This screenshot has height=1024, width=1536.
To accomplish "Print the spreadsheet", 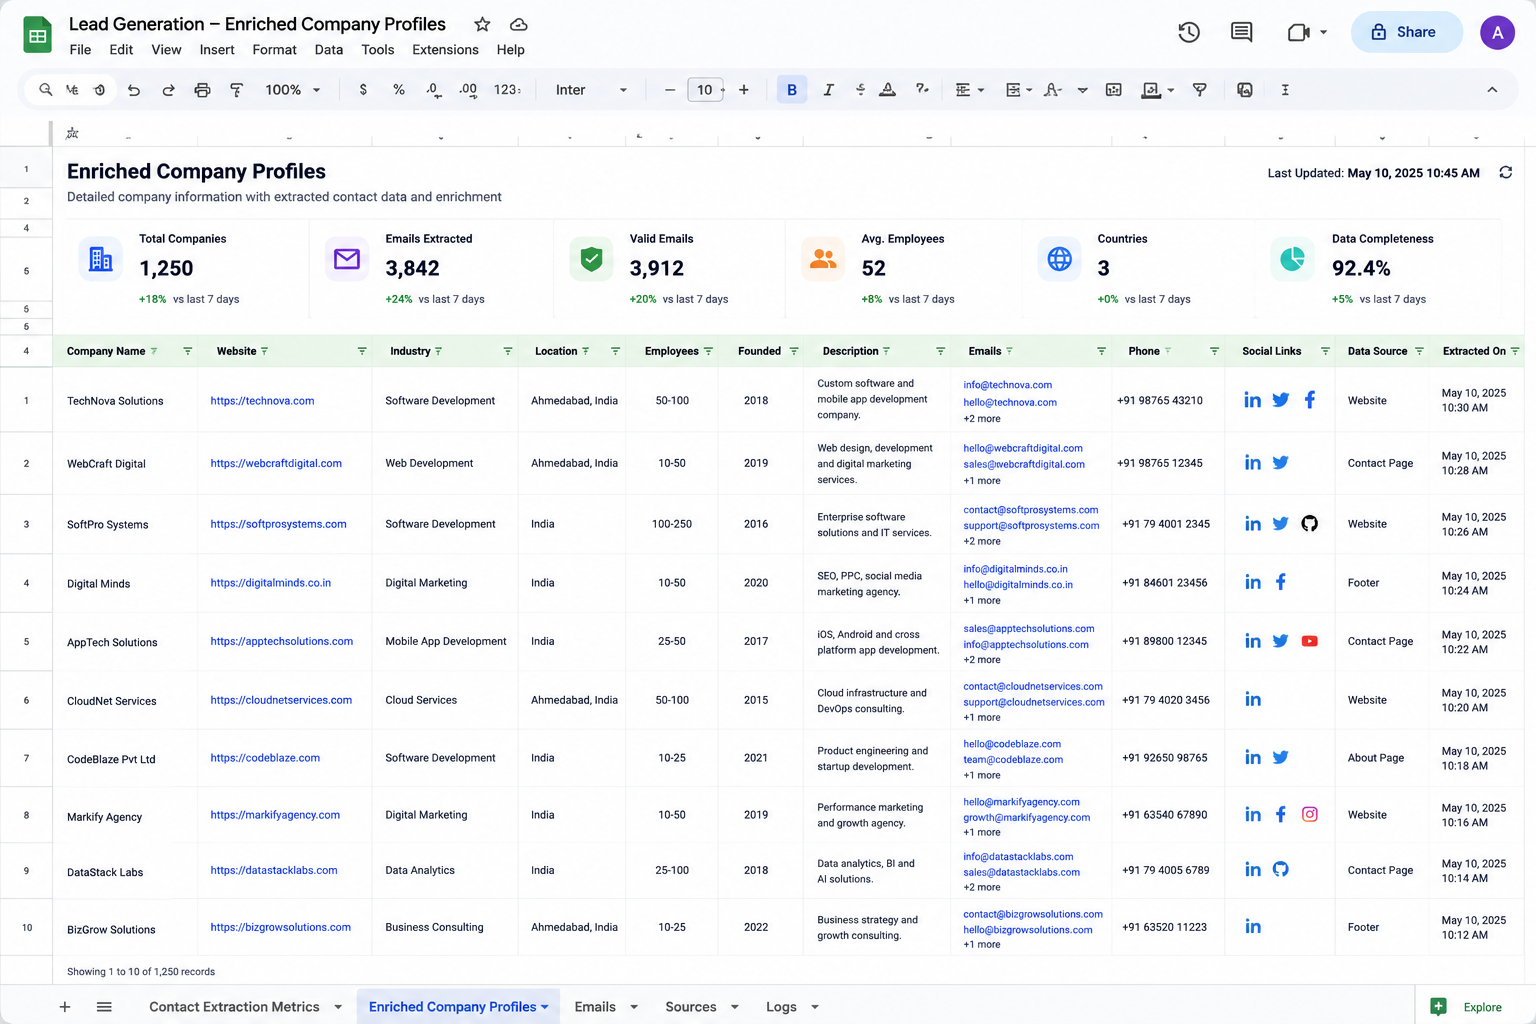I will pyautogui.click(x=202, y=90).
